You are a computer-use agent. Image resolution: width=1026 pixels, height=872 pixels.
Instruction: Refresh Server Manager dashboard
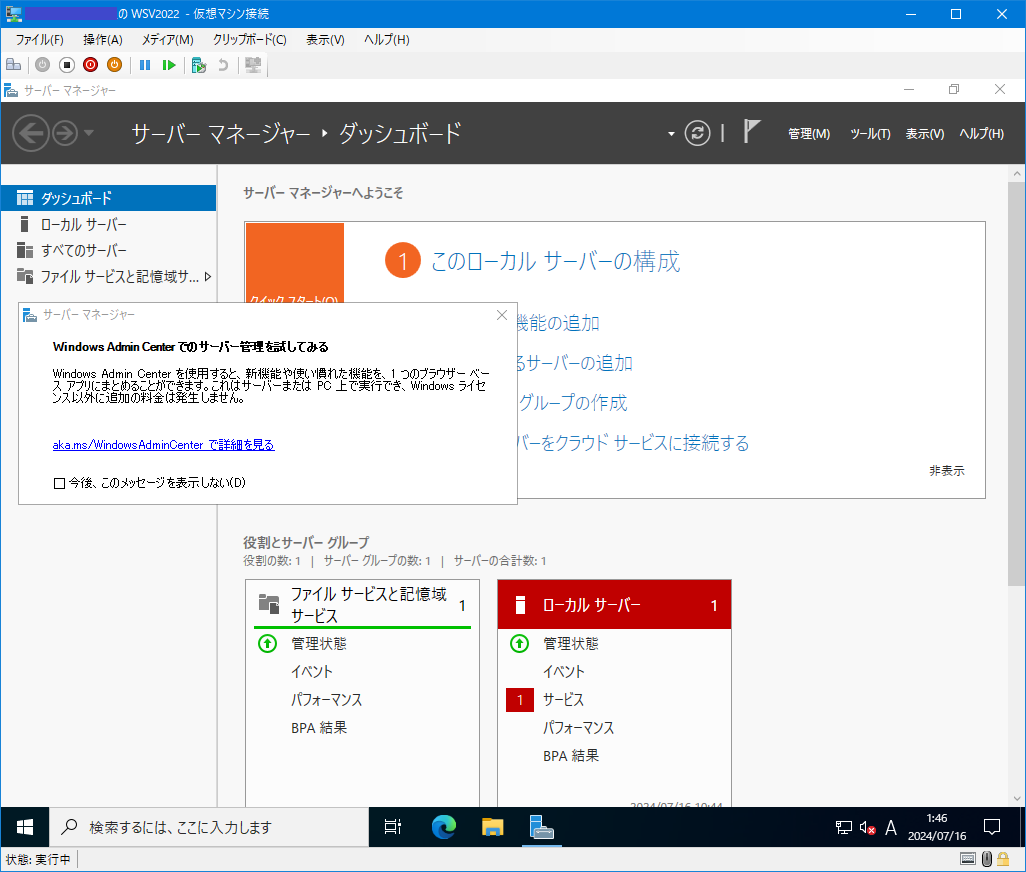click(x=697, y=133)
